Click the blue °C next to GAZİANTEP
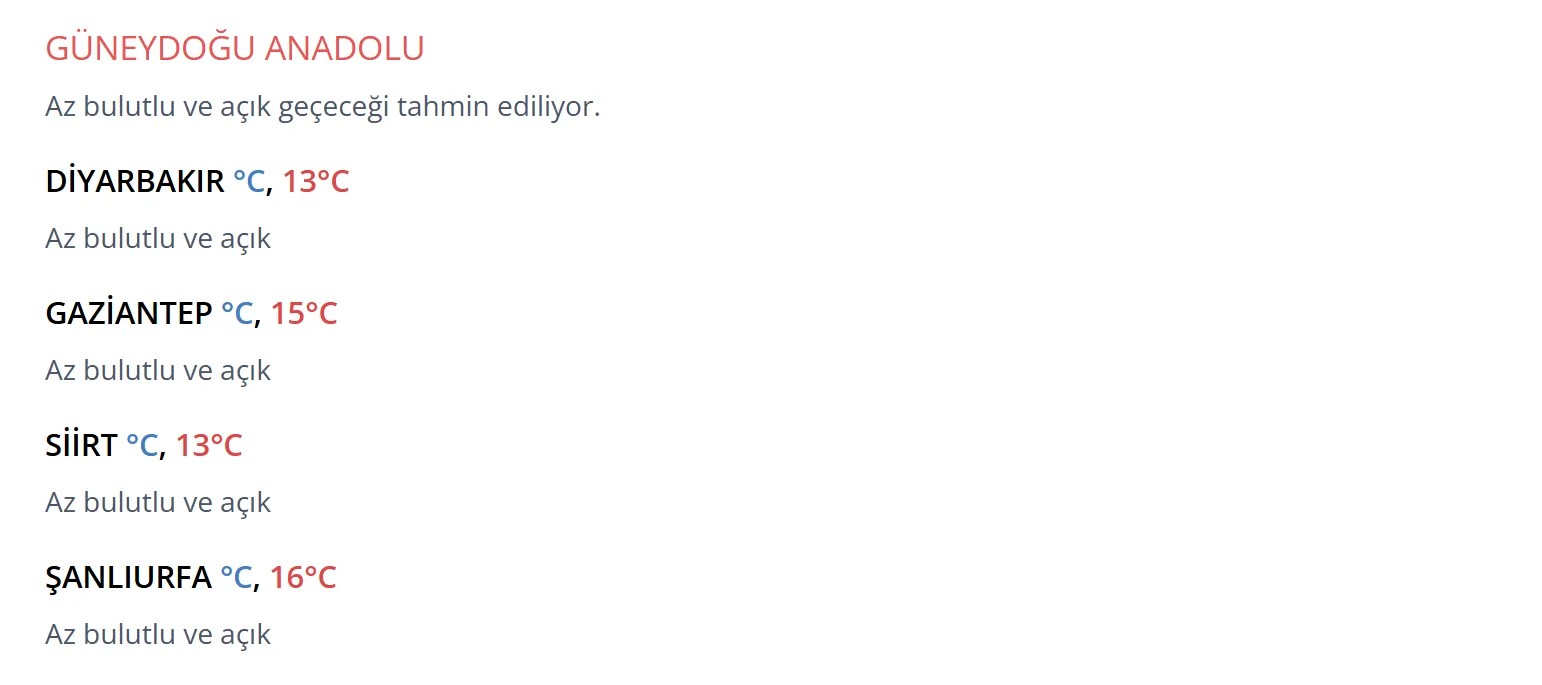Image resolution: width=1542 pixels, height=685 pixels. 237,314
